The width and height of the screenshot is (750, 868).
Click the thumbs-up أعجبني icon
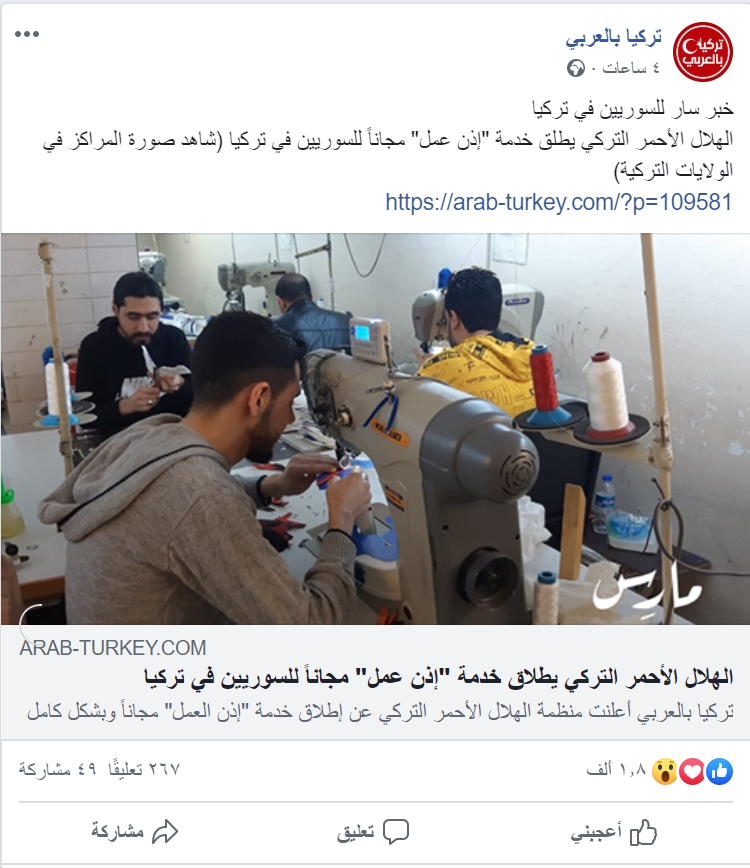tap(643, 831)
